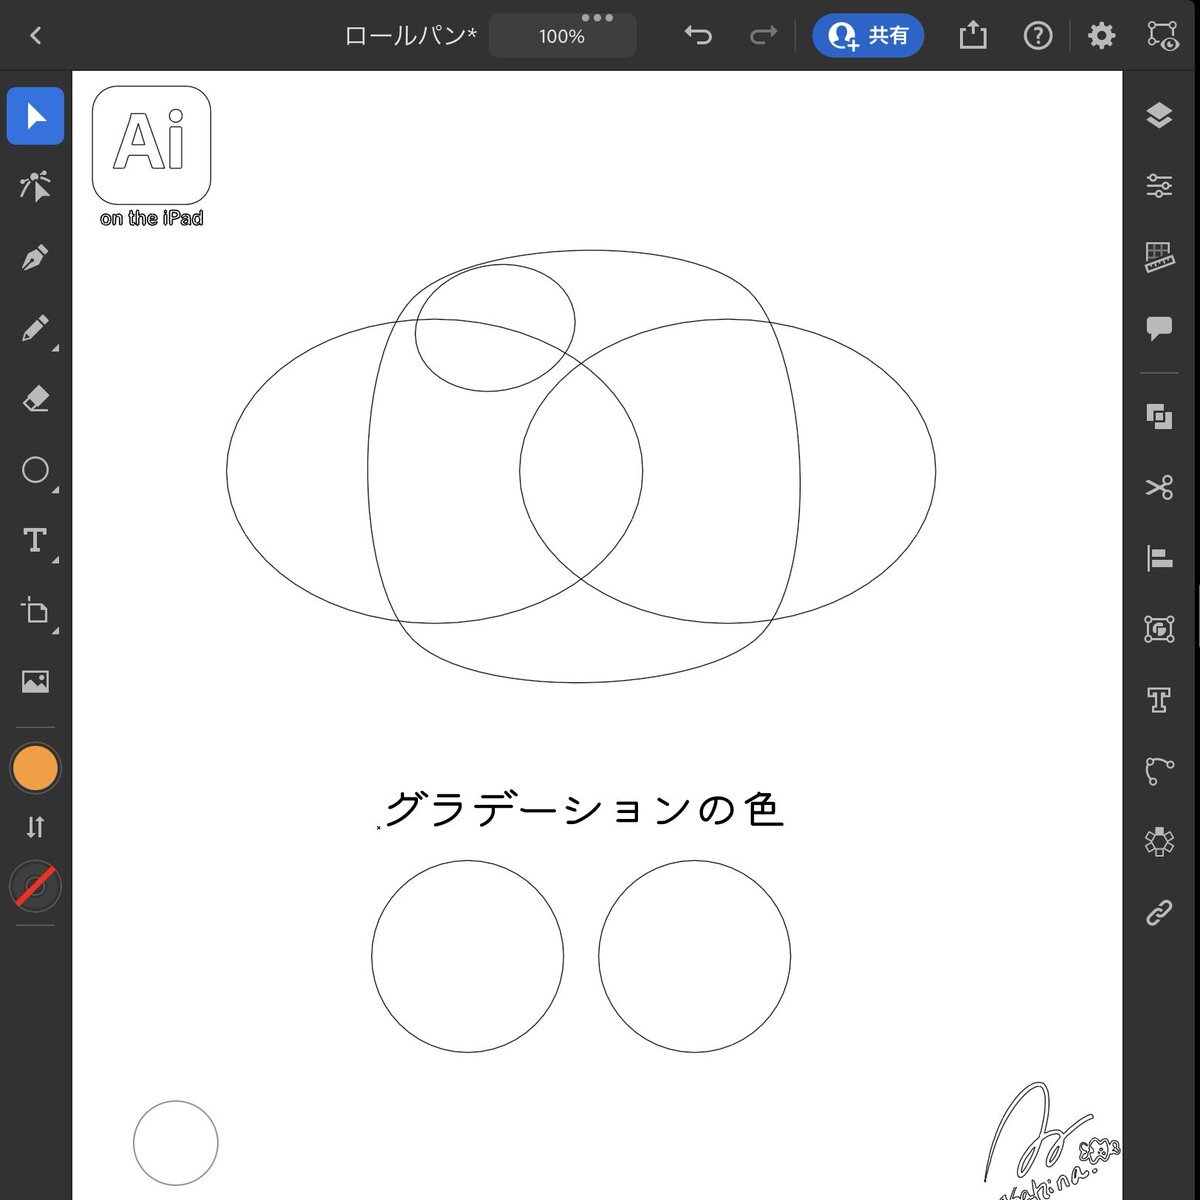Click the ロールパン* document title
Viewport: 1200px width, 1200px height.
point(411,37)
